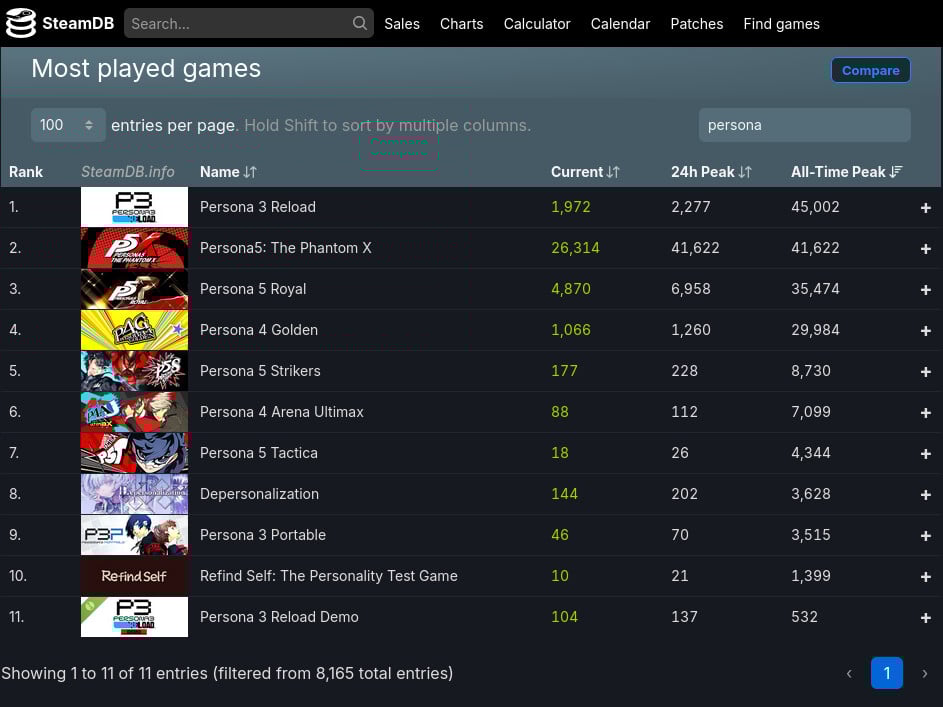Click the all-time peak value 29,984
The height and width of the screenshot is (707, 943).
[x=815, y=329]
